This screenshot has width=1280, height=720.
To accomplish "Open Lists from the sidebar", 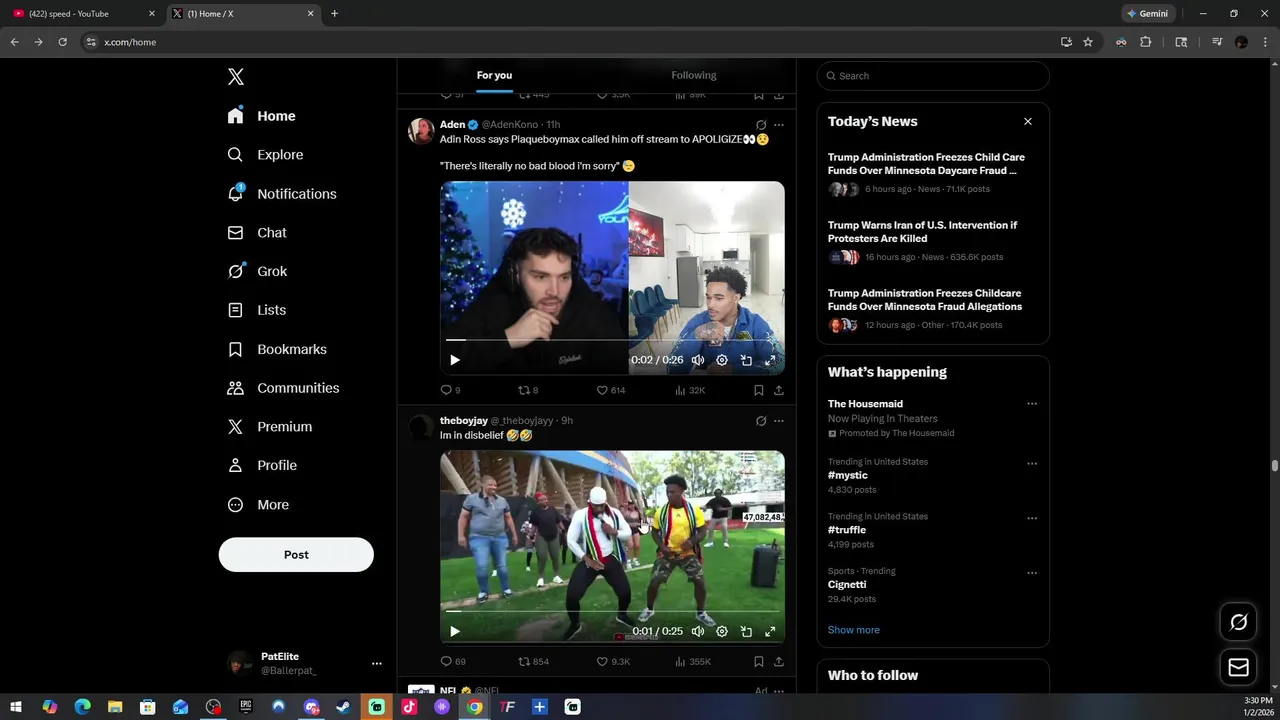I will [257, 310].
